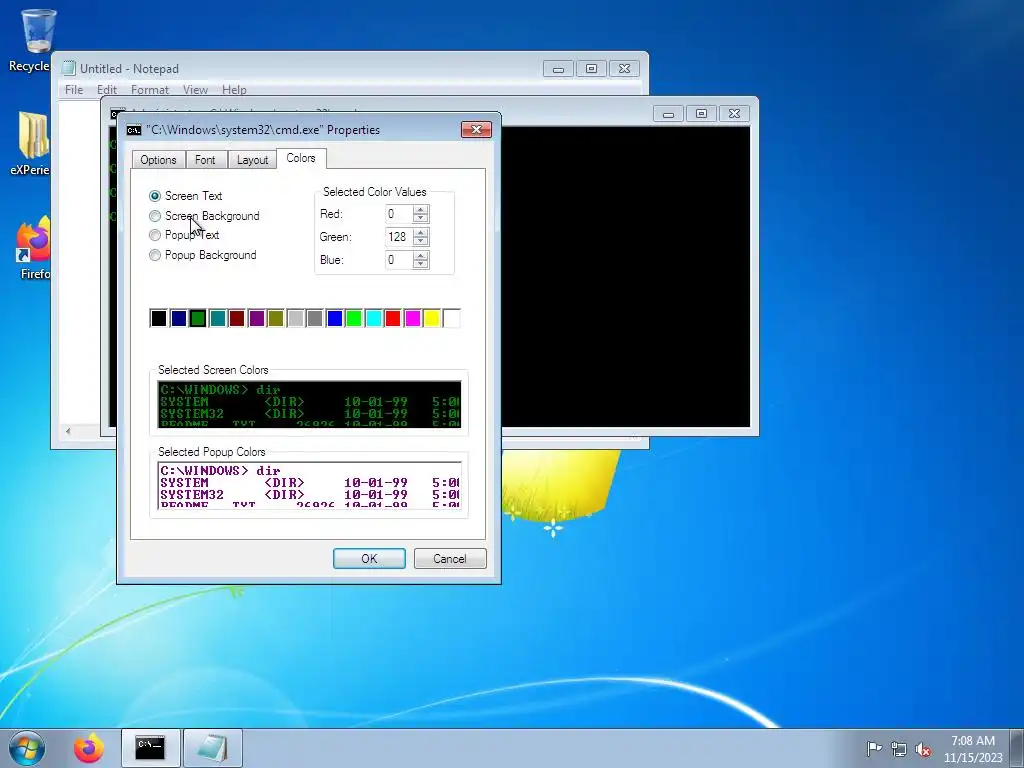Viewport: 1024px width, 768px height.
Task: Open the File menu in Notepad
Action: (74, 89)
